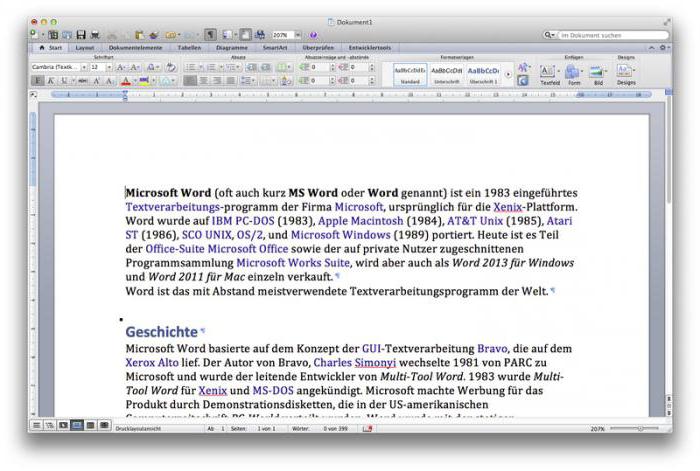Apply superscript formatting
Viewport: 700px width, 471px height.
96,81
